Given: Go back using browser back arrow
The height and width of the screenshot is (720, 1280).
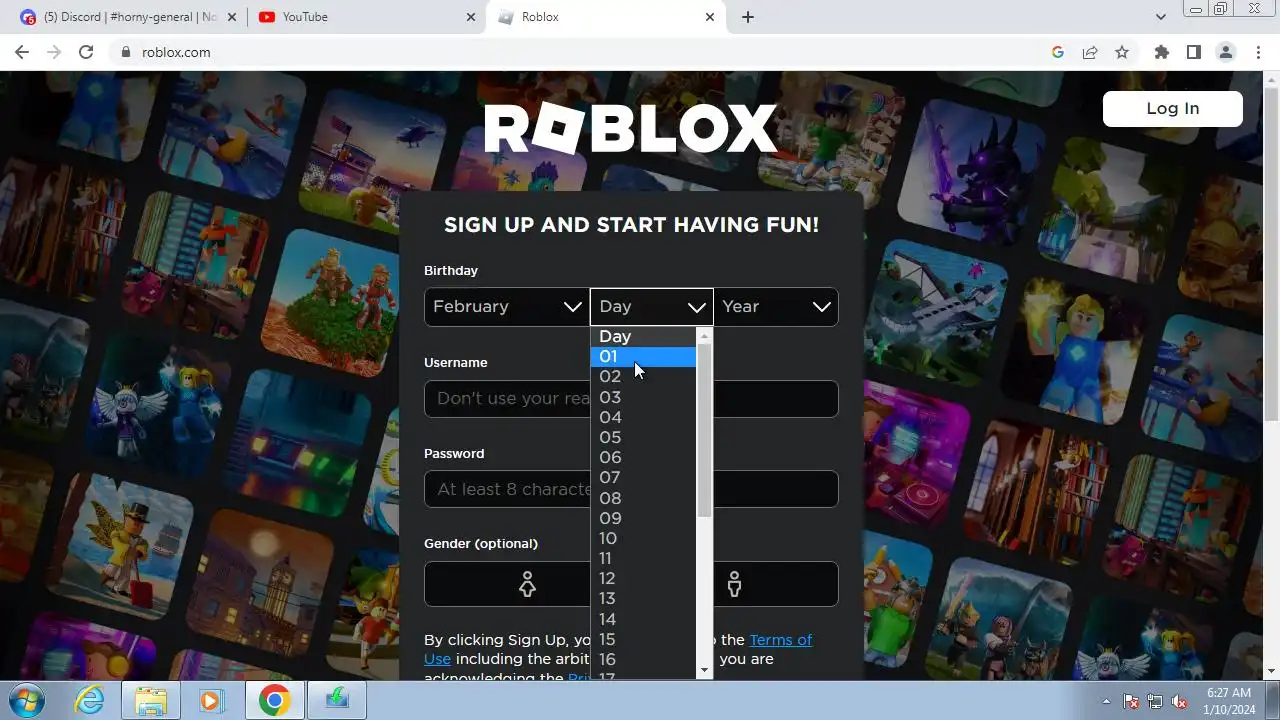Looking at the screenshot, I should pos(22,52).
